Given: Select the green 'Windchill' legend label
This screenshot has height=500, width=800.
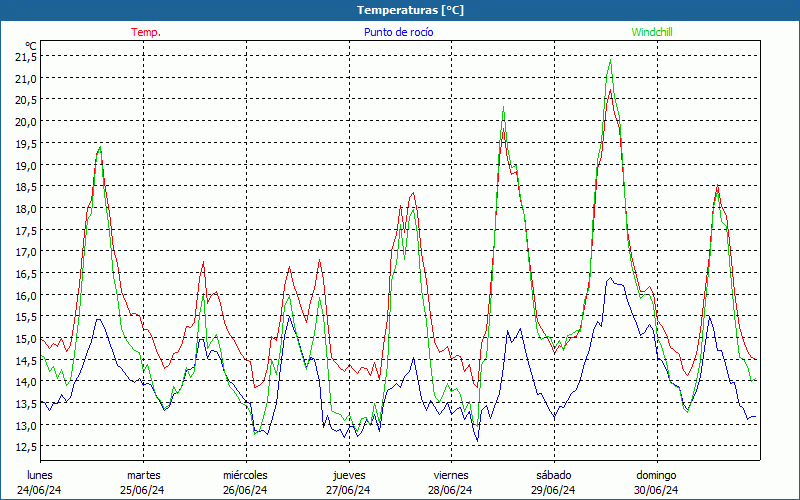Looking at the screenshot, I should (x=652, y=32).
